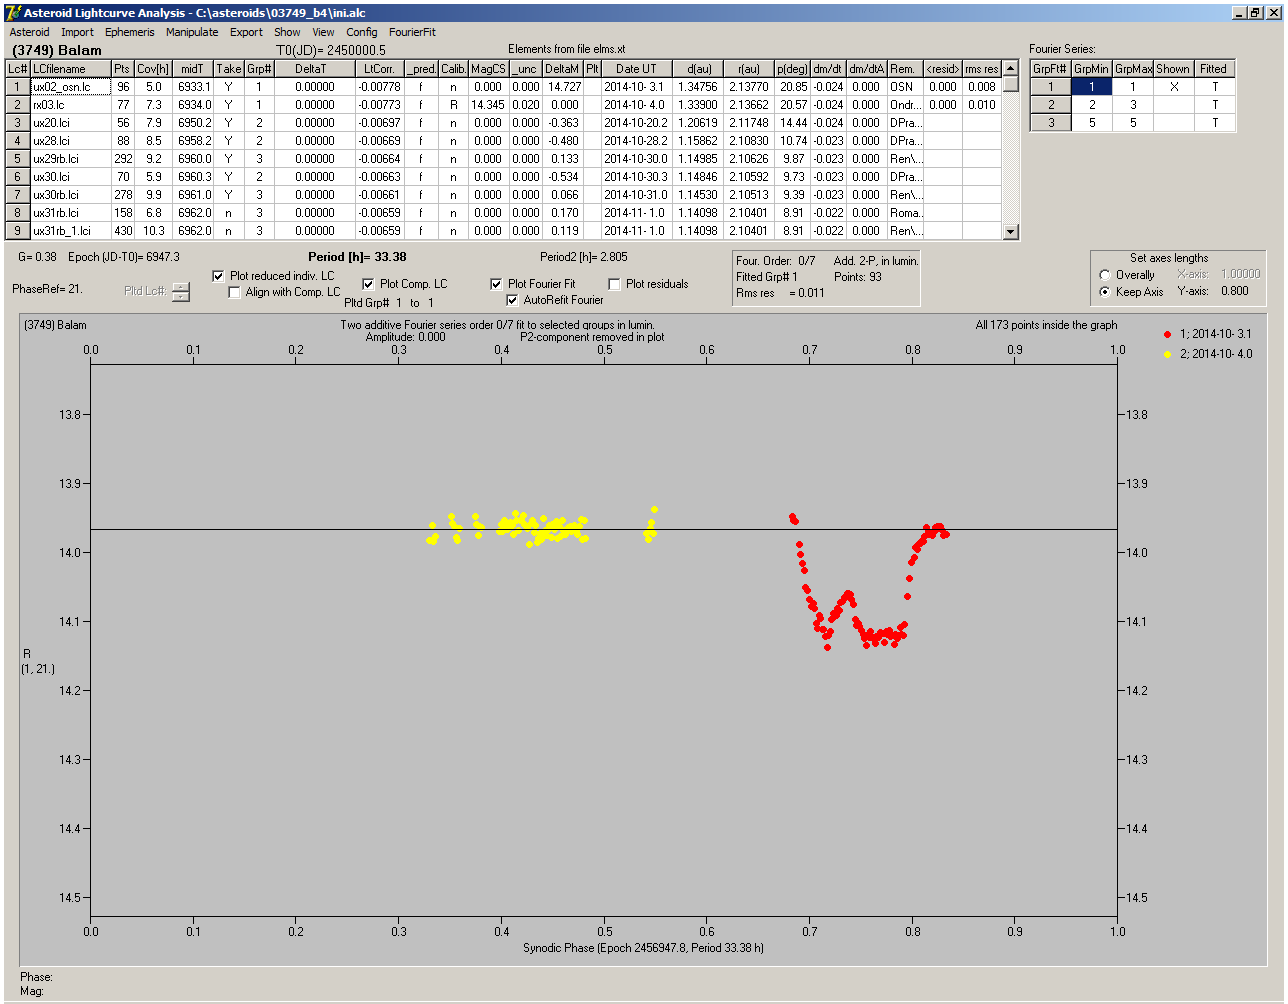Image resolution: width=1288 pixels, height=1004 pixels.
Task: Click the Date UT column header
Action: 636,69
